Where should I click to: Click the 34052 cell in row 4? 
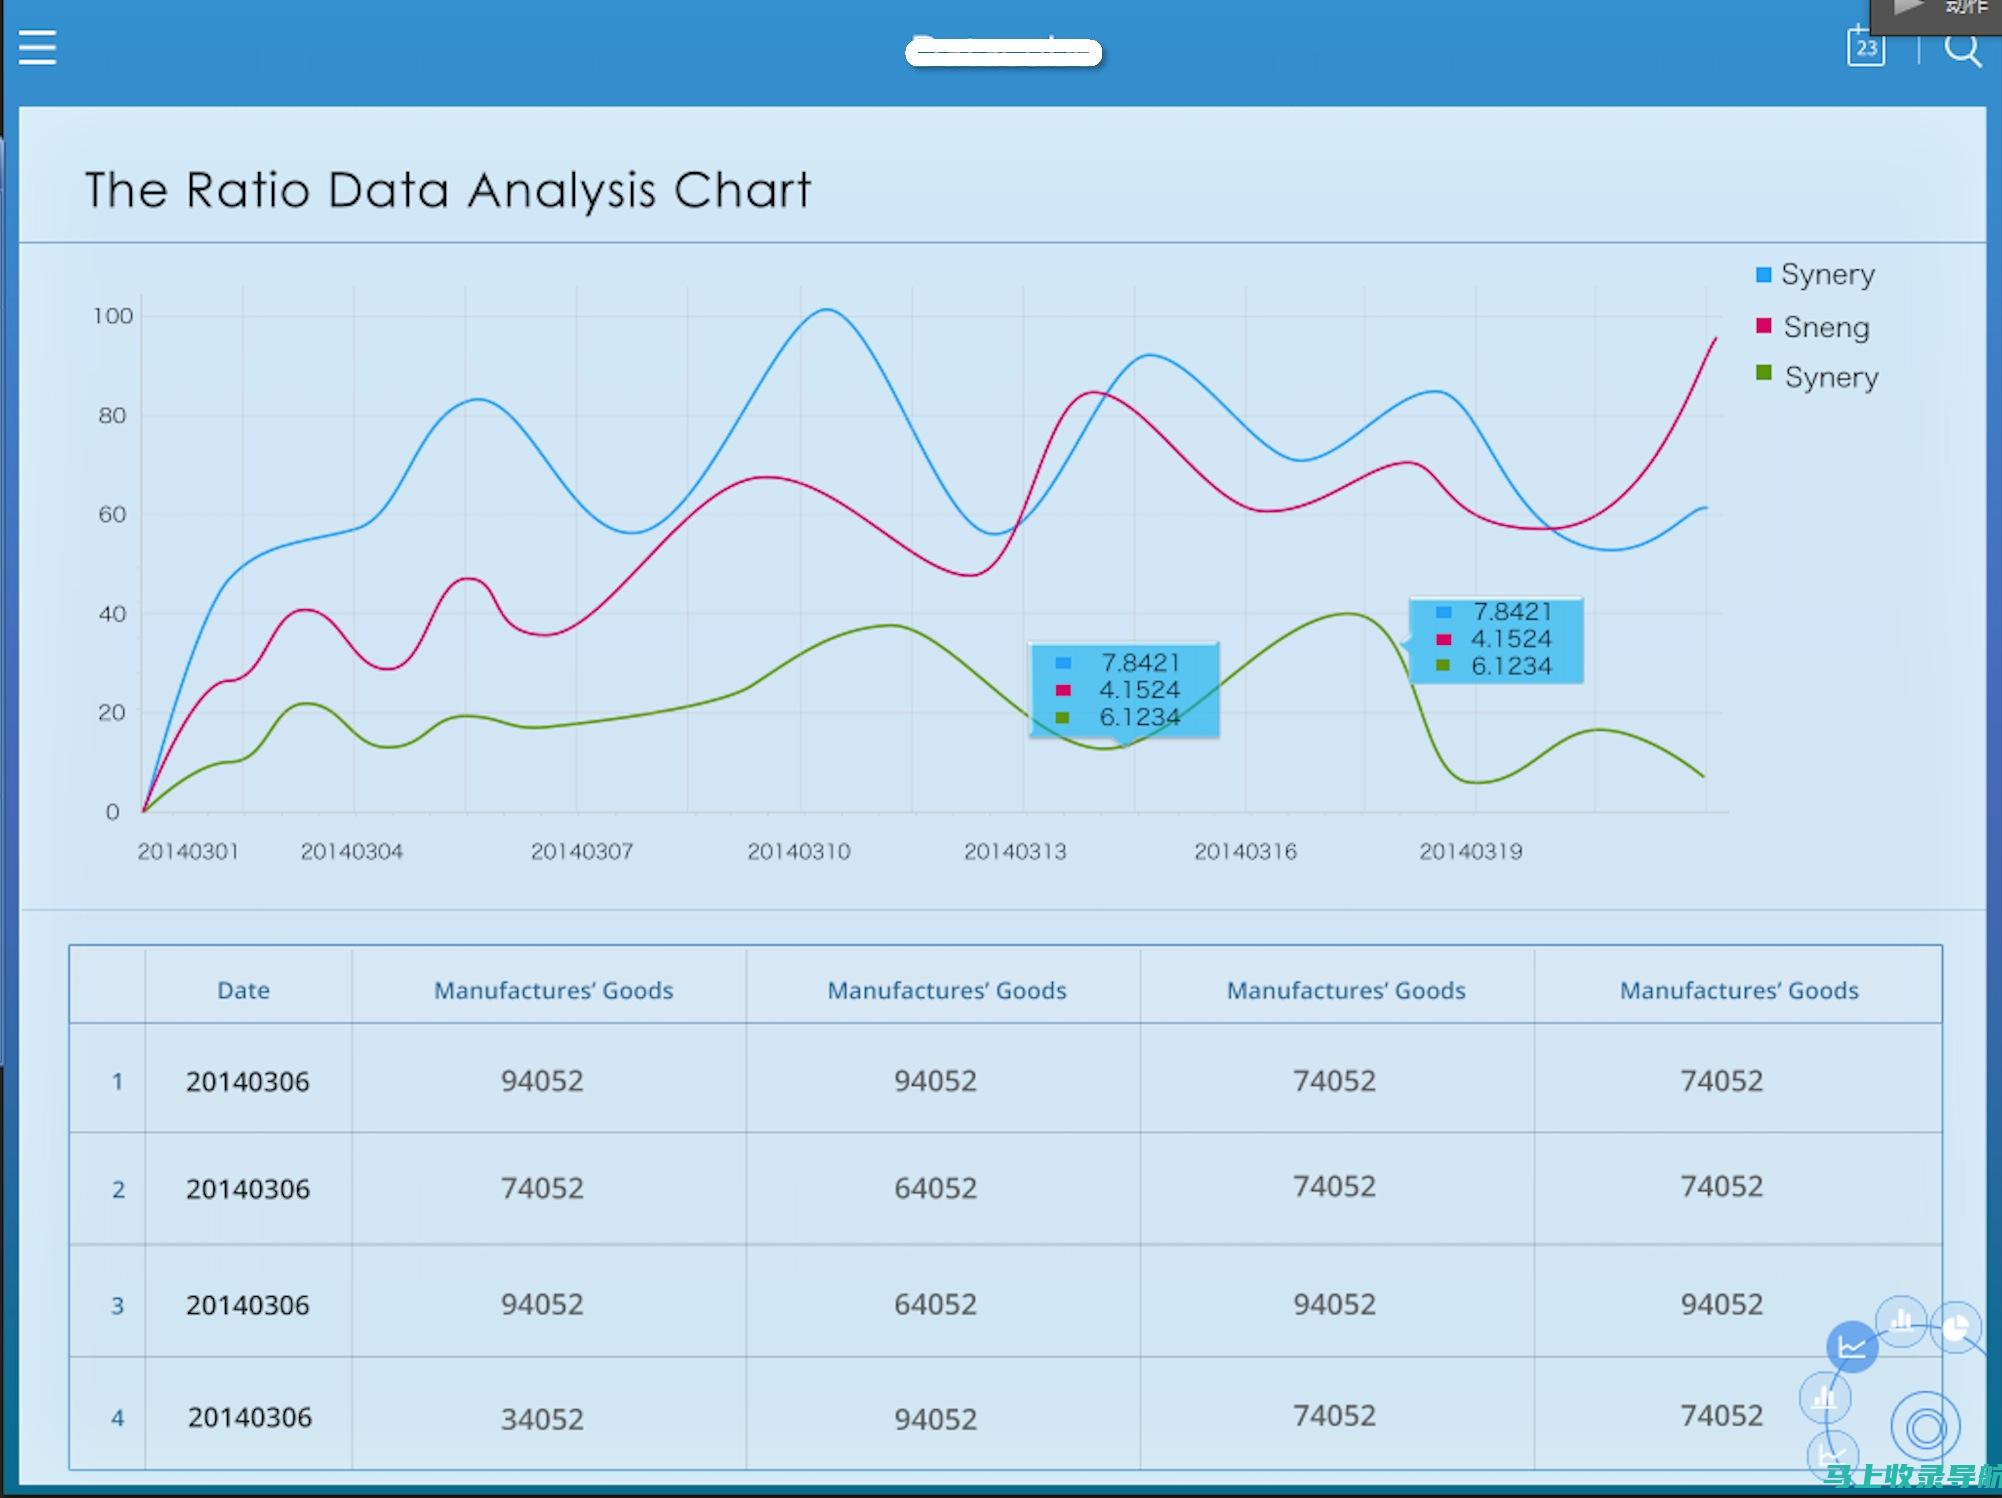coord(542,1419)
